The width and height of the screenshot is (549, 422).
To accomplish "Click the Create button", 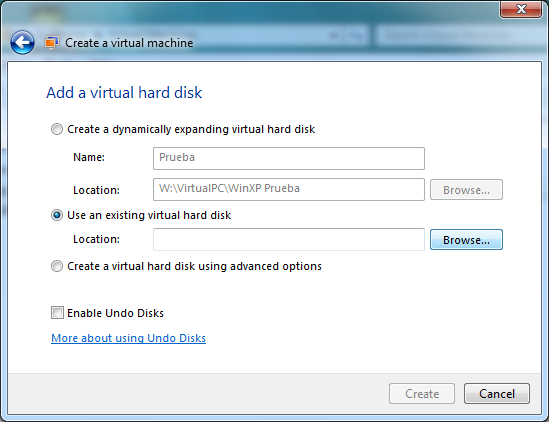I will point(422,393).
